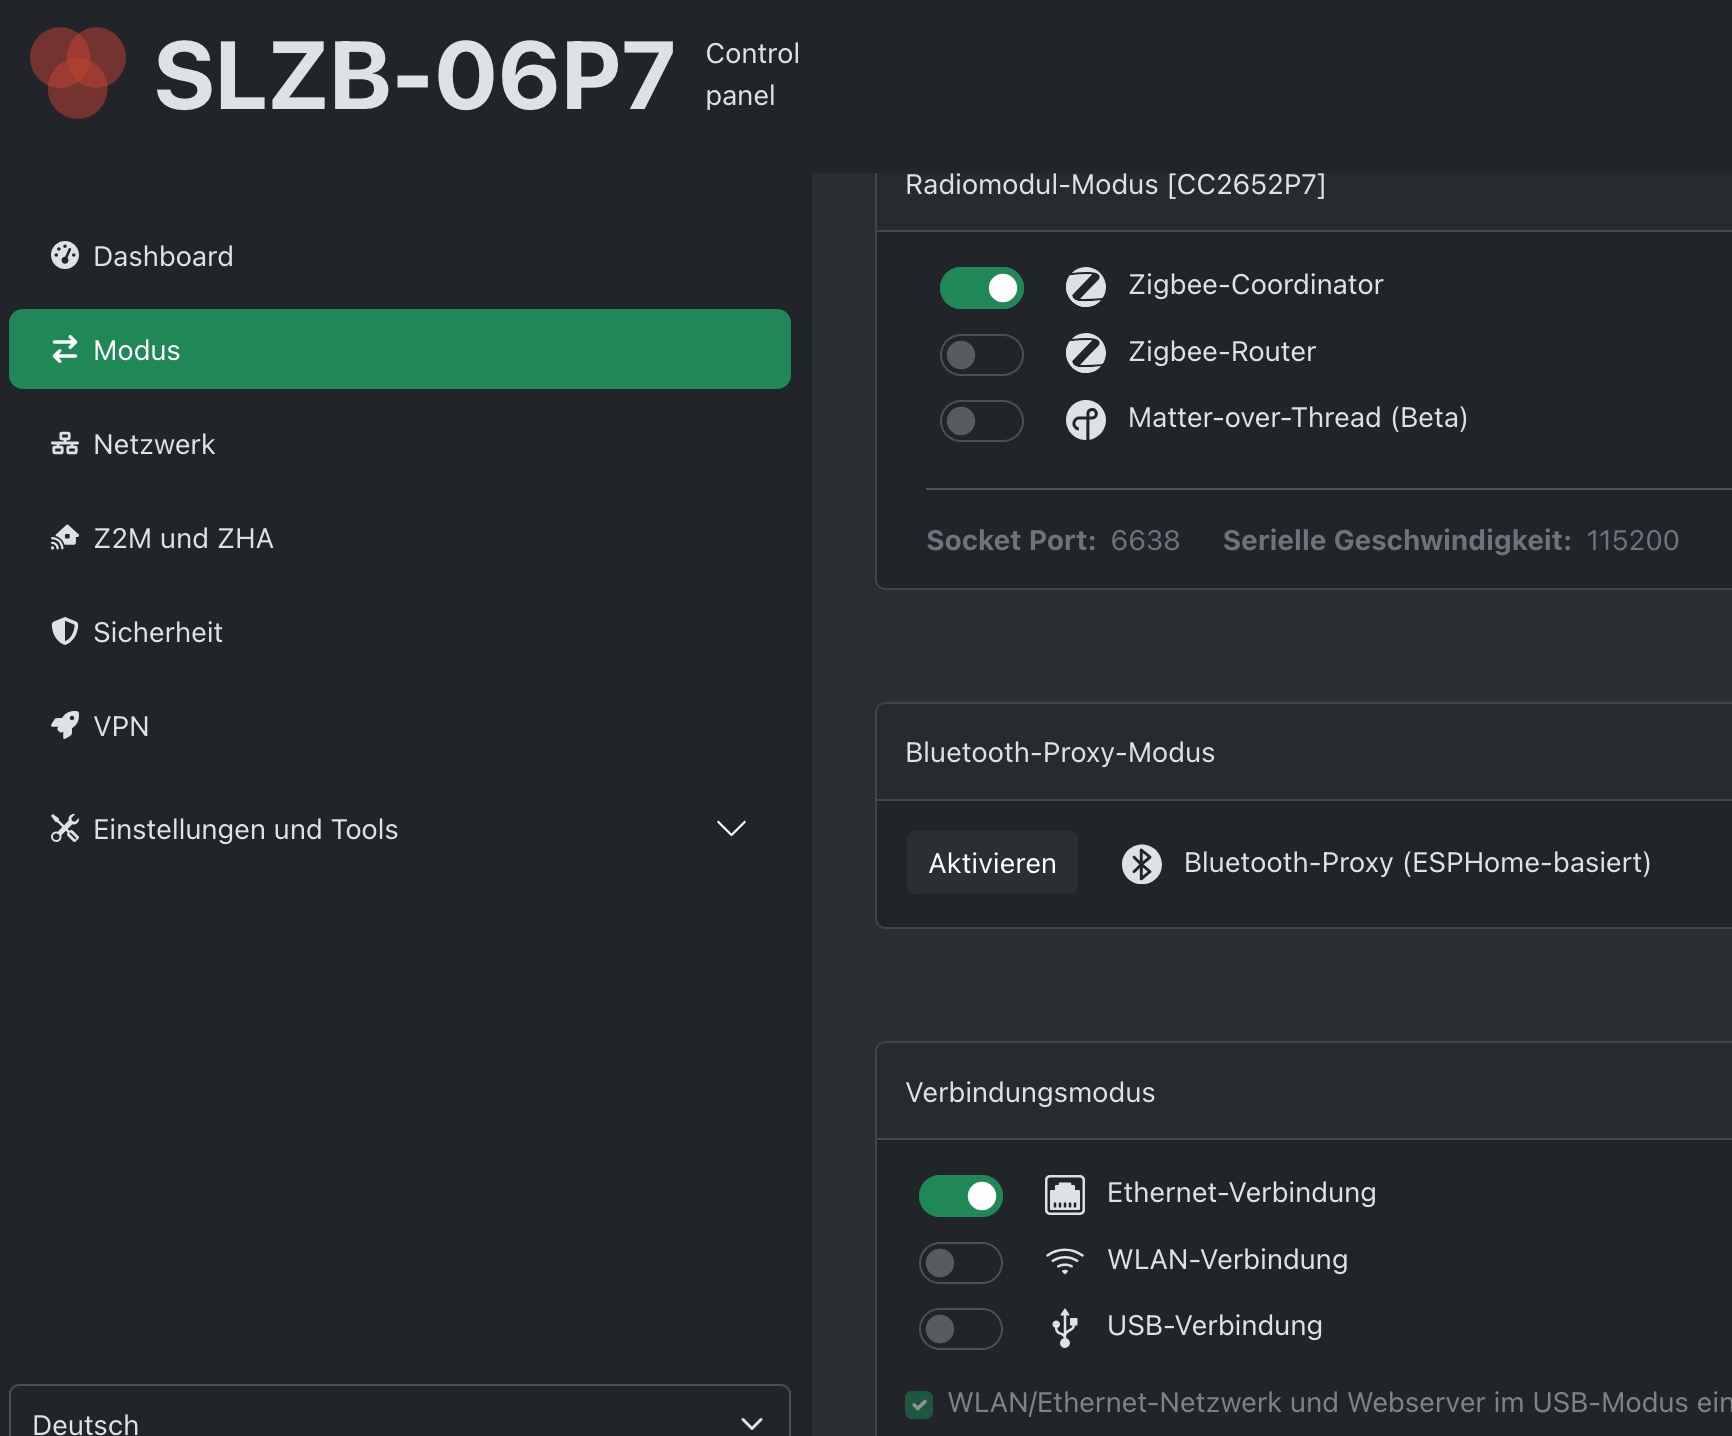Click the Z2M und ZHA house icon

[x=65, y=537]
